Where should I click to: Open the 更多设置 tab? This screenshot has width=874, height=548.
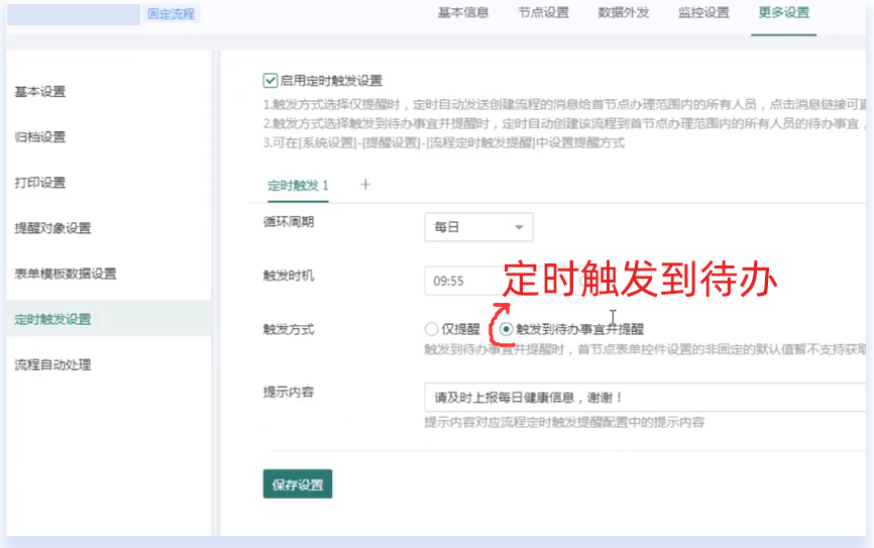coord(784,13)
